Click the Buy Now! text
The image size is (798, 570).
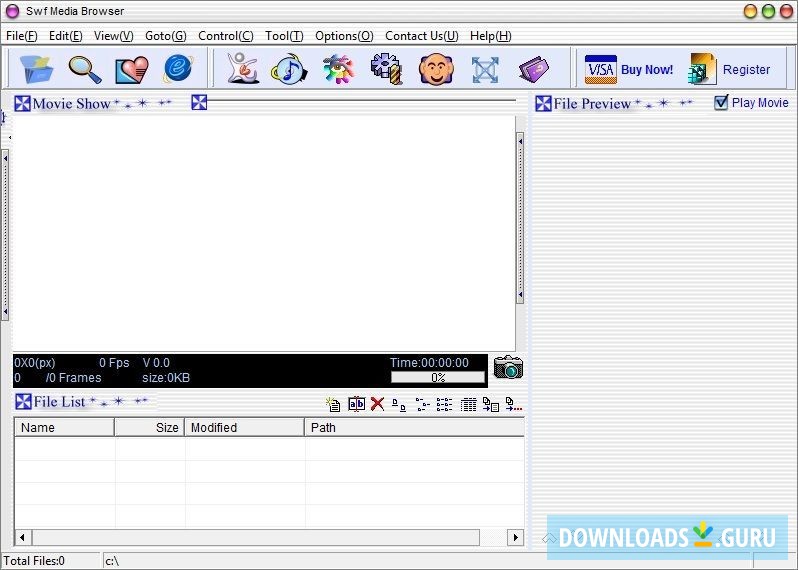click(647, 70)
